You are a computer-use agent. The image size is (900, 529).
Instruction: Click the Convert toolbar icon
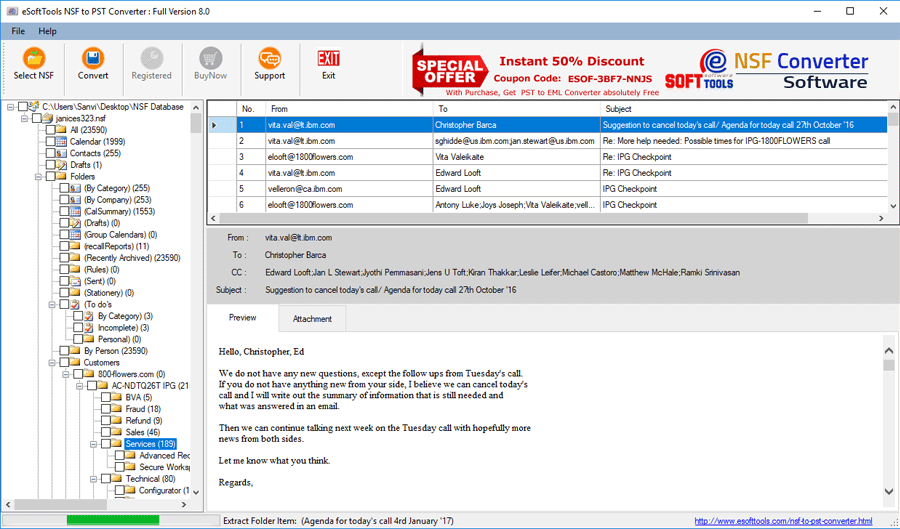pyautogui.click(x=93, y=59)
